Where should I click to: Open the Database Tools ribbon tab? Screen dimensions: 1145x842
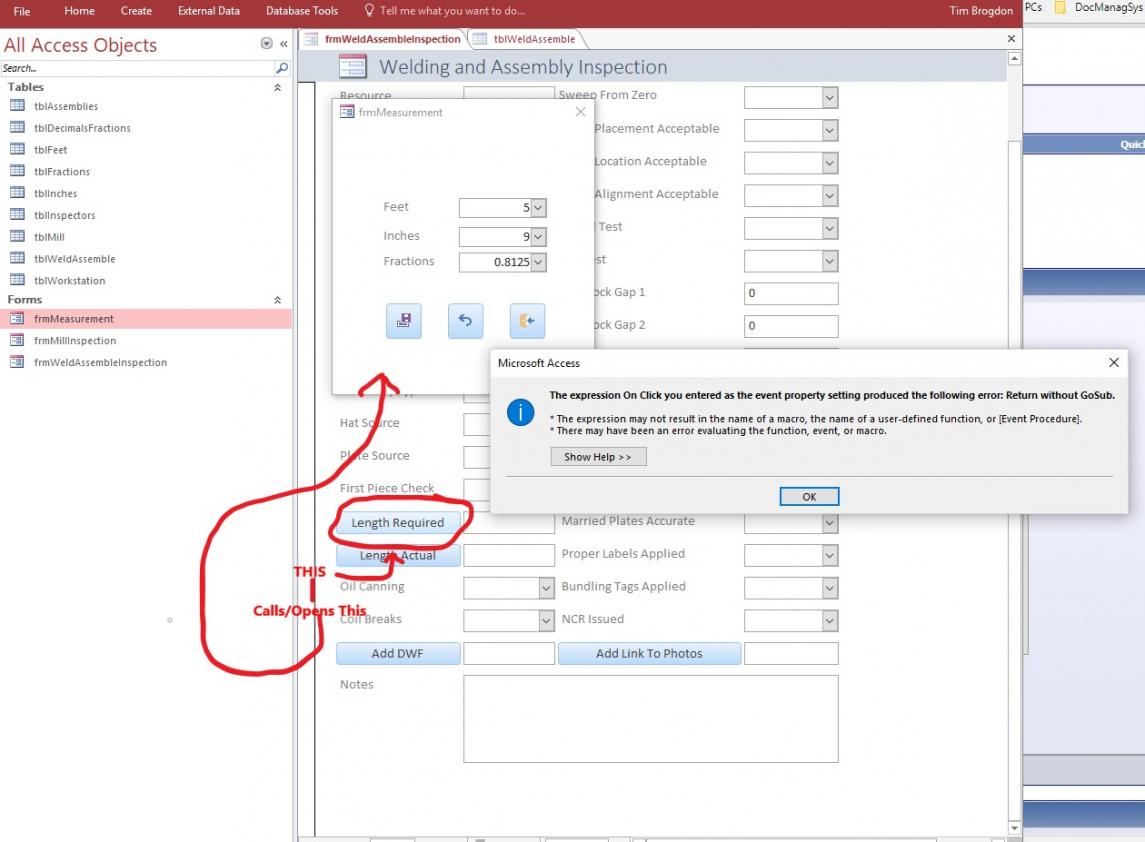[x=302, y=11]
